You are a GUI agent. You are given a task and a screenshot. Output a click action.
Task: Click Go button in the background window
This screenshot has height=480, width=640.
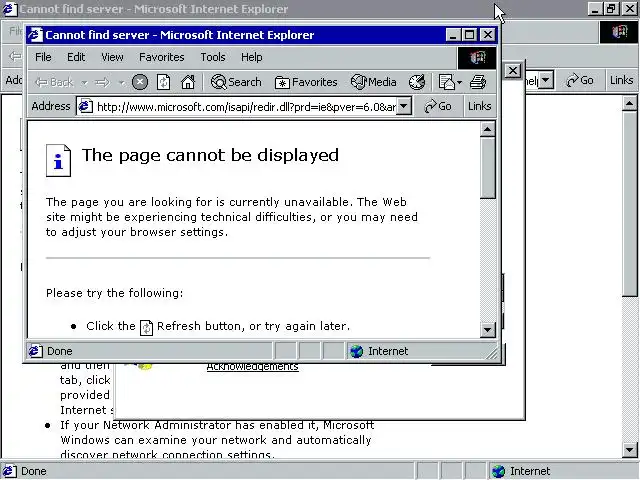[580, 80]
